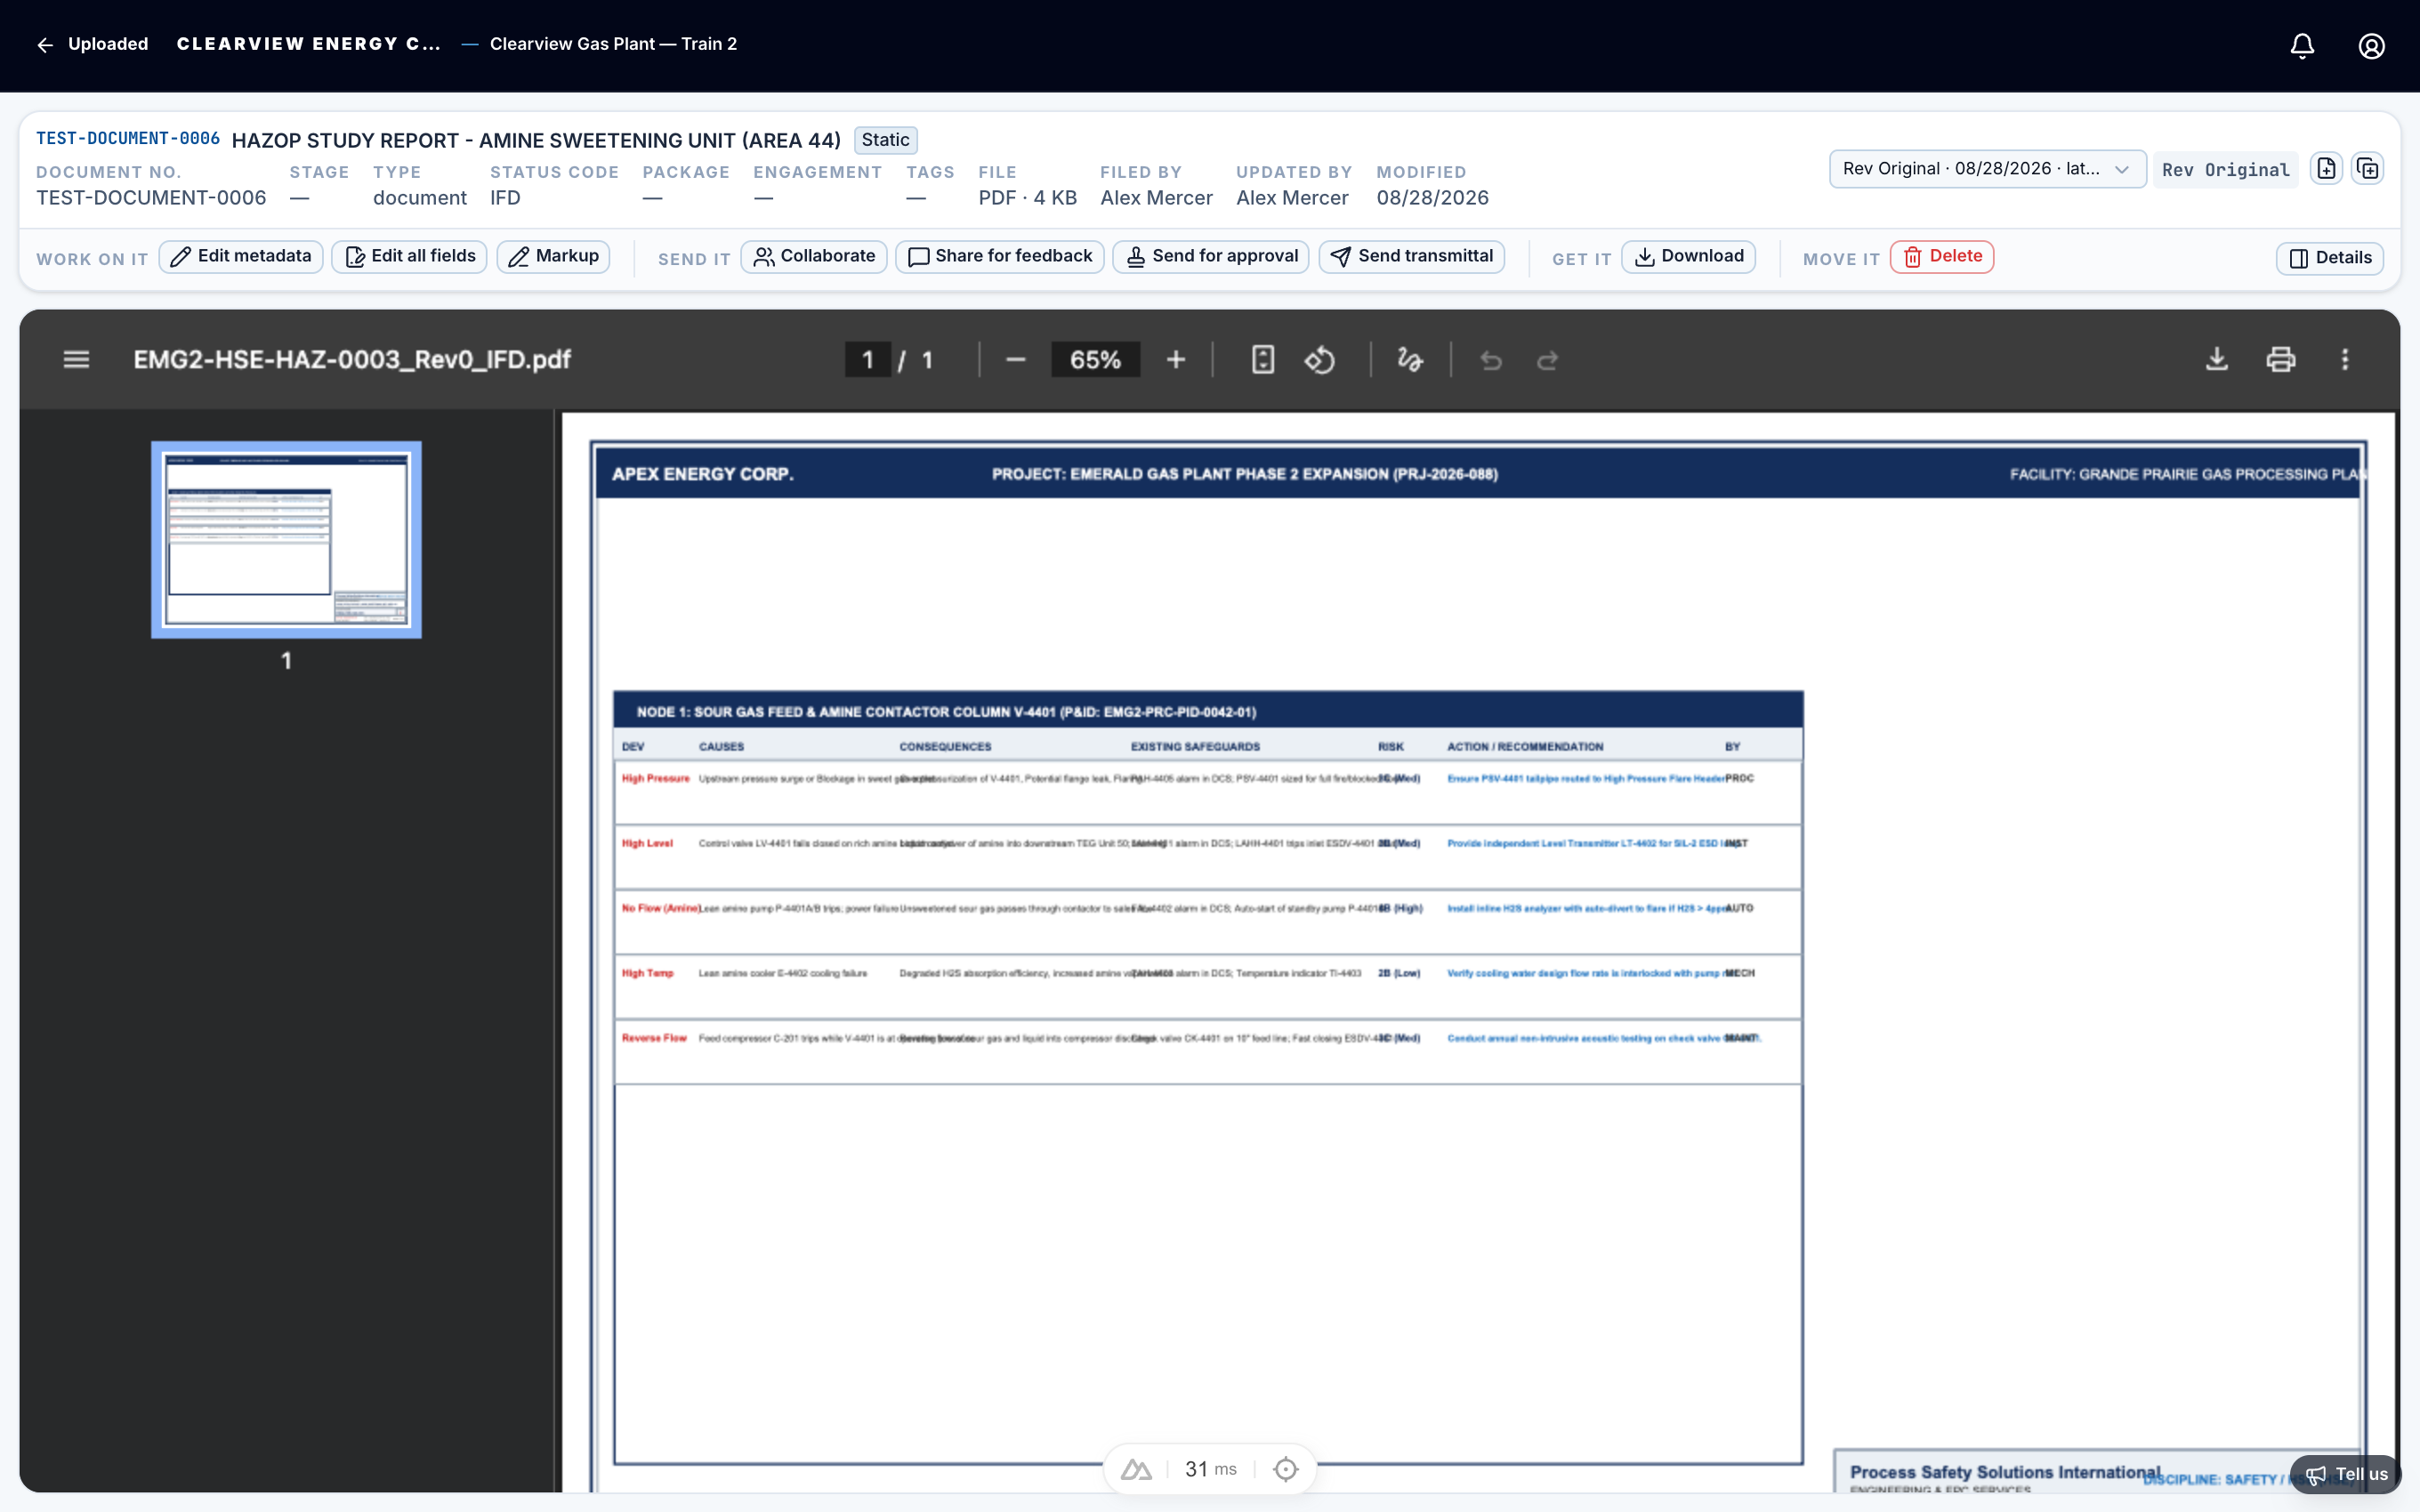Toggle the PDF sidebar hamburger menu
The width and height of the screenshot is (2420, 1512).
tap(76, 359)
